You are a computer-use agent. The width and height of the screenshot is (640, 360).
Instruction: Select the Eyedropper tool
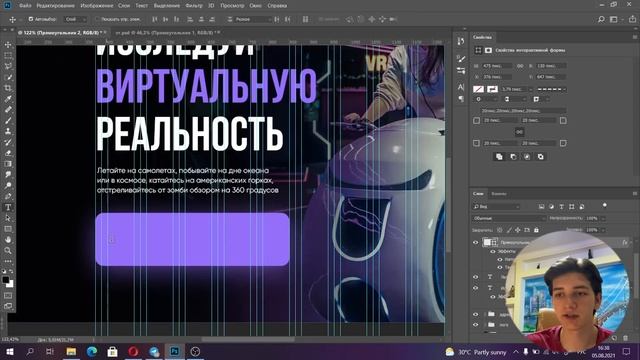[8, 98]
